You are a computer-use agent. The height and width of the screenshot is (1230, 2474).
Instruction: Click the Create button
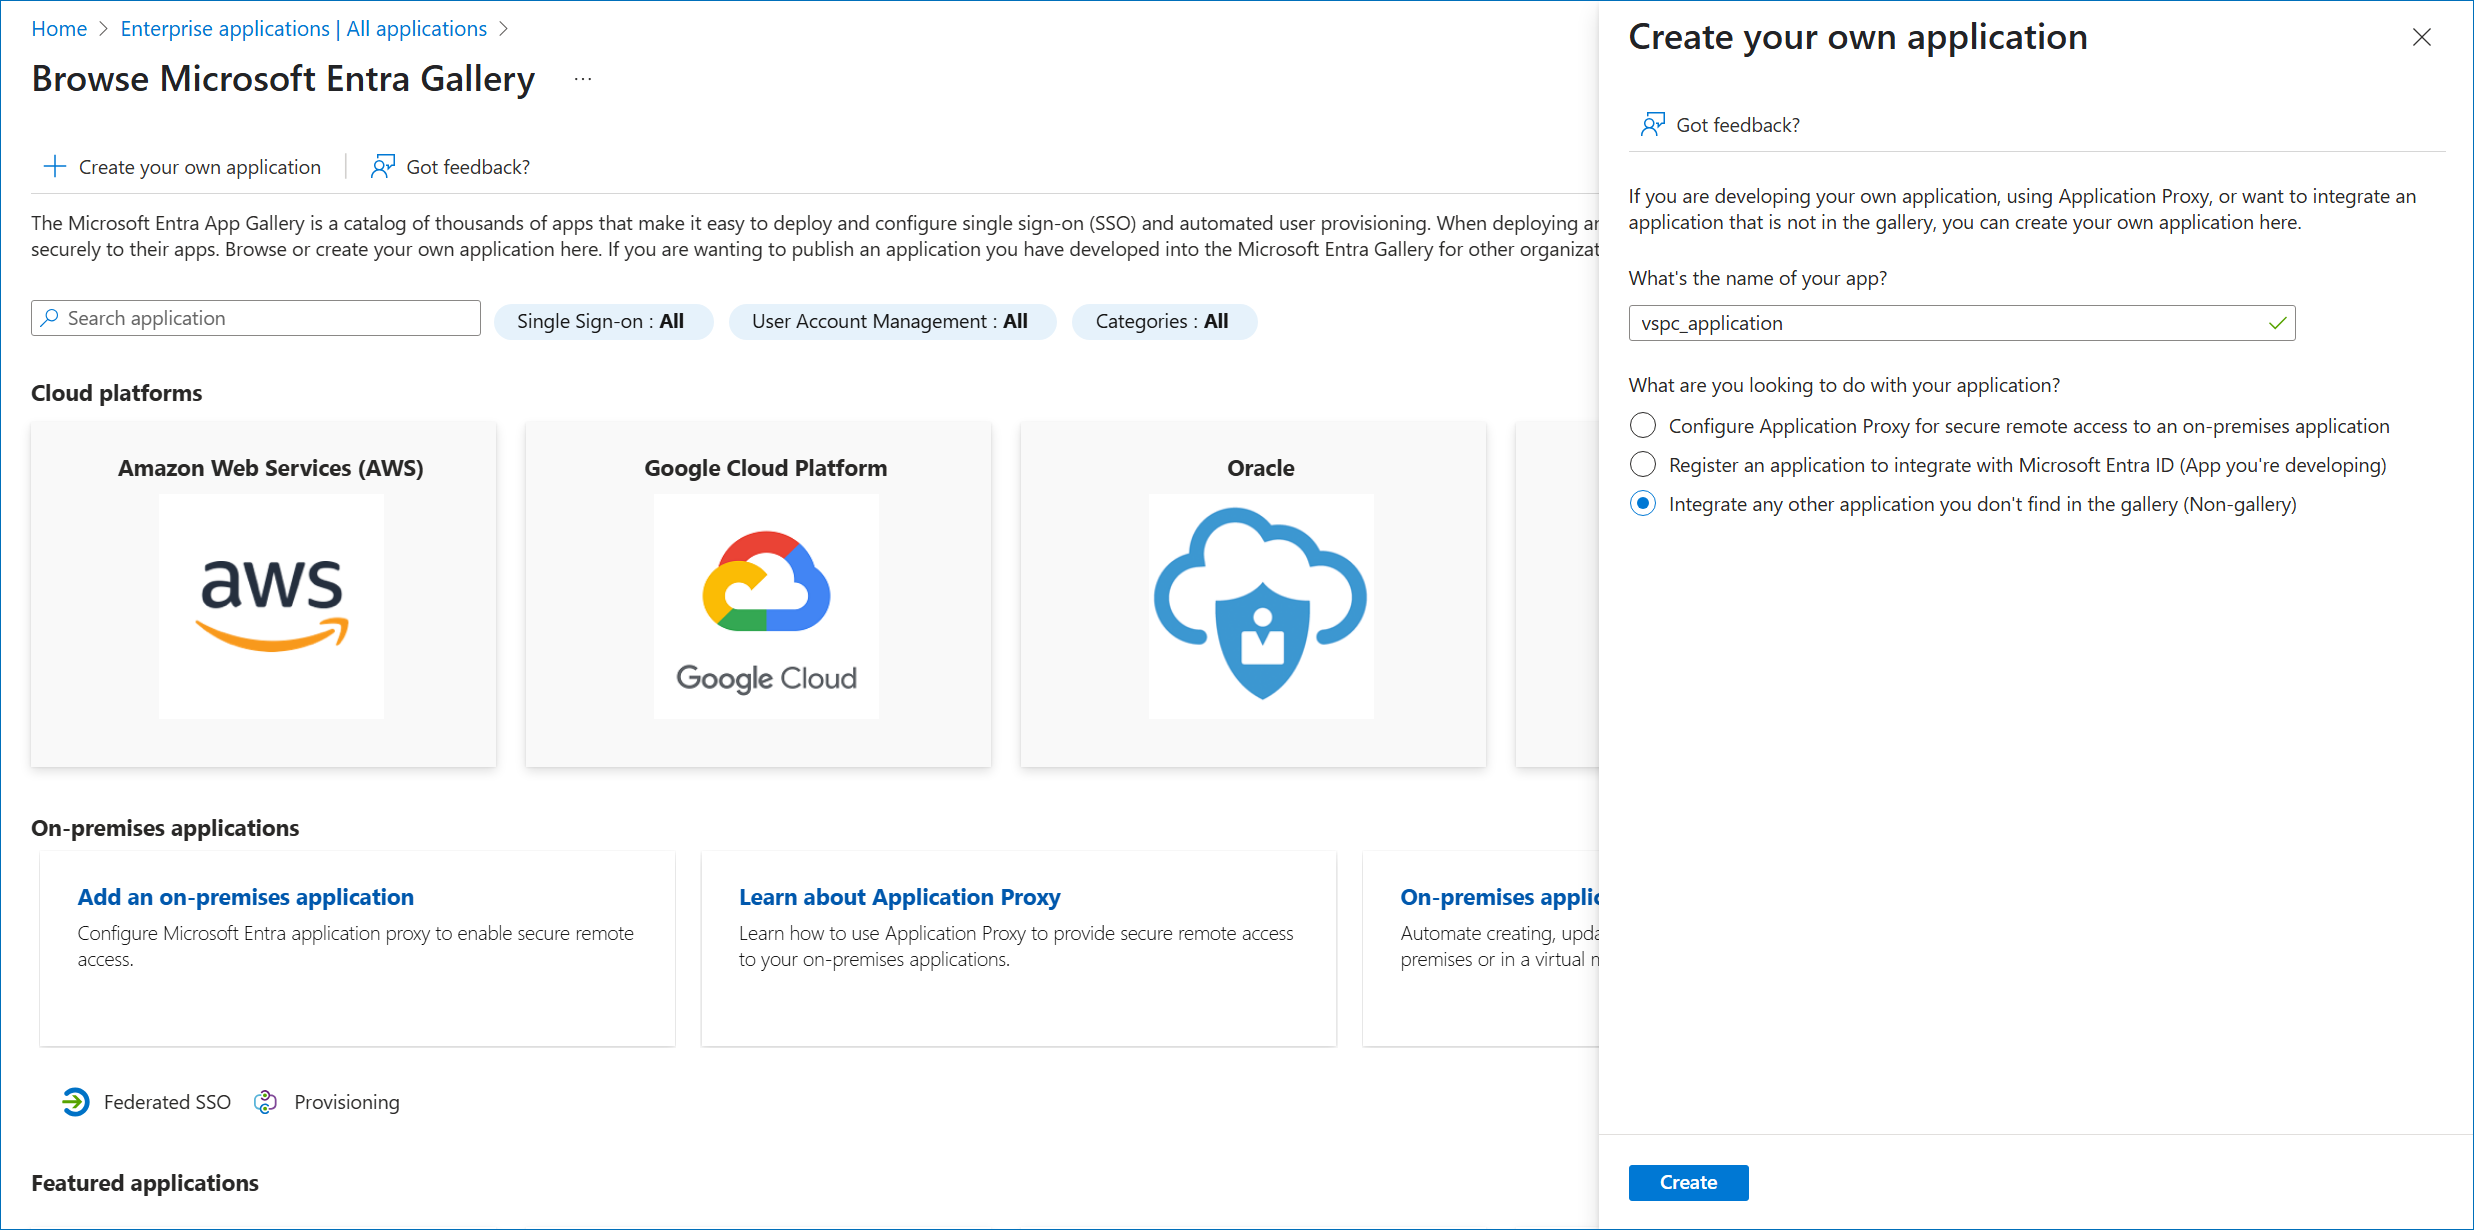1688,1182
